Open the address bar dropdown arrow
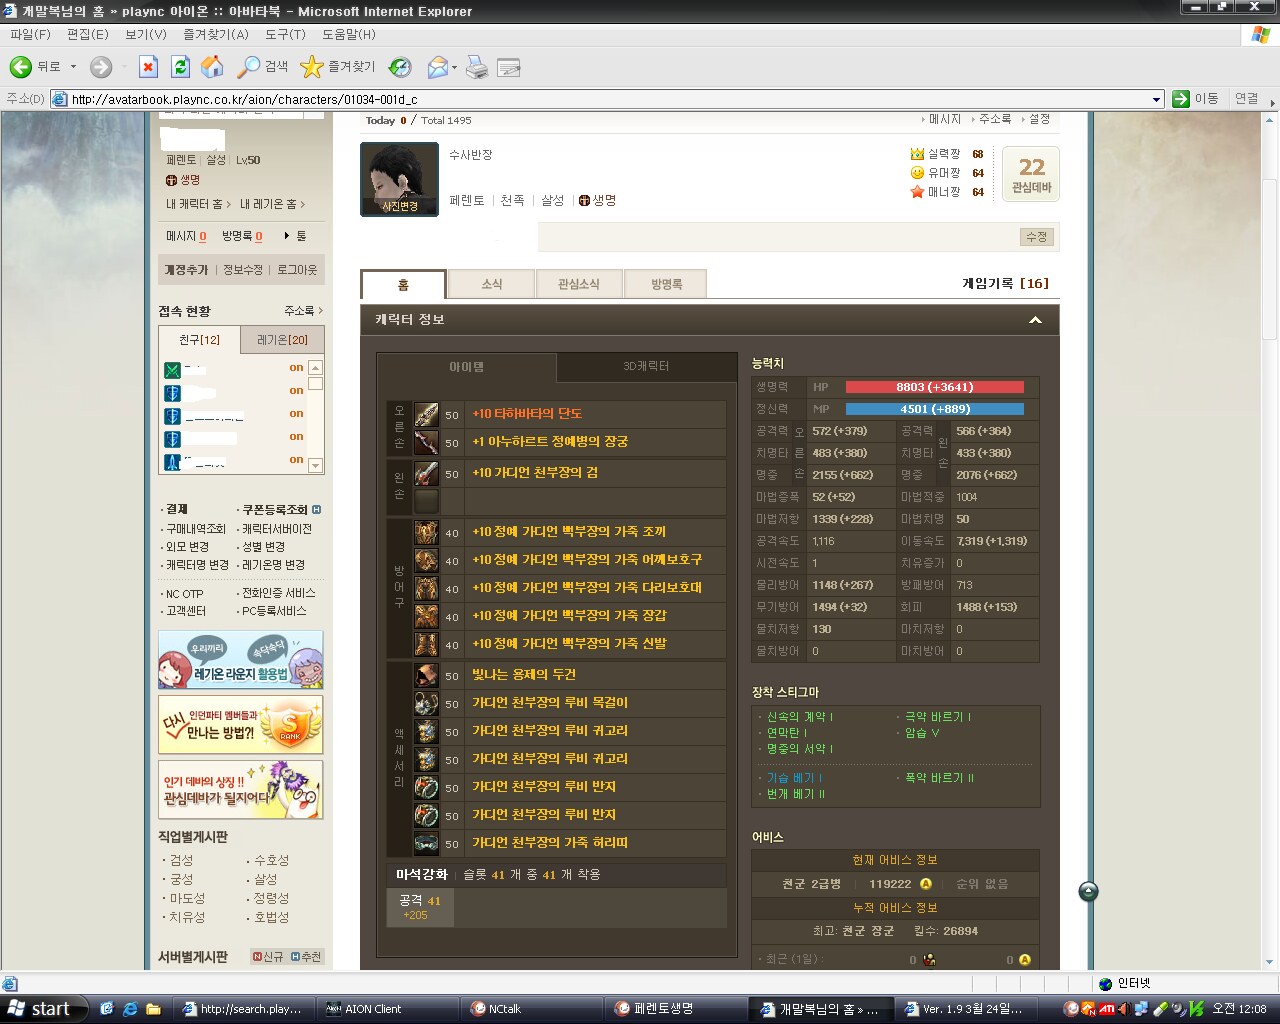The height and width of the screenshot is (1024, 1280). (x=1157, y=99)
